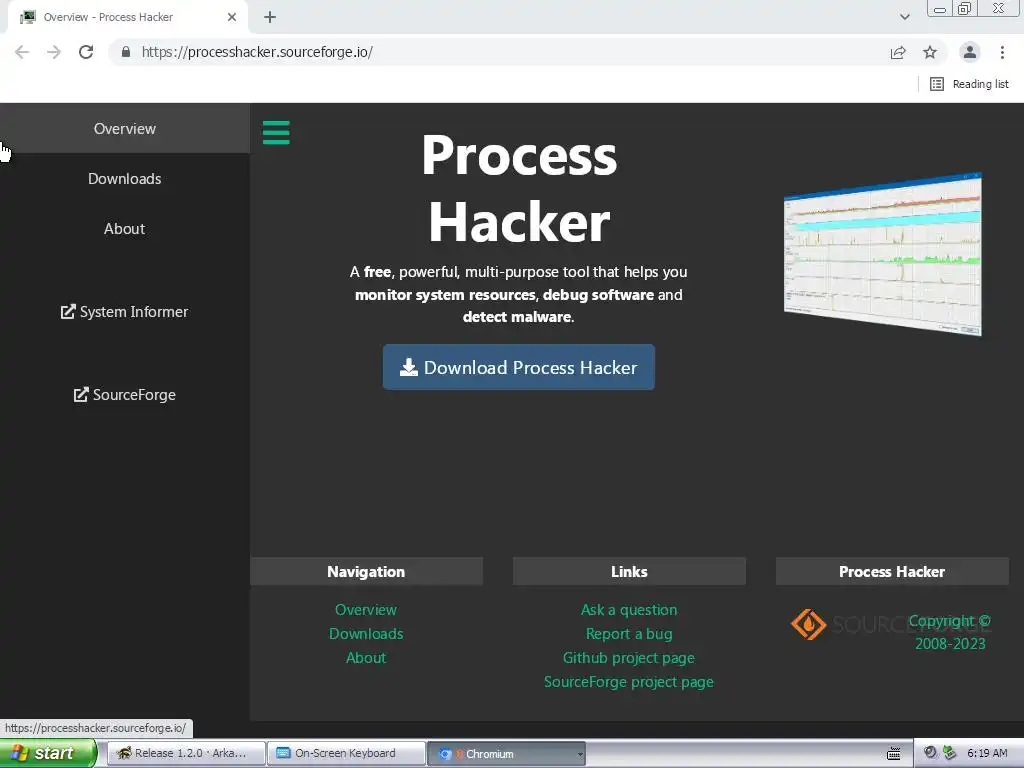Image resolution: width=1024 pixels, height=768 pixels.
Task: Click the padlock site info icon
Action: 126,52
